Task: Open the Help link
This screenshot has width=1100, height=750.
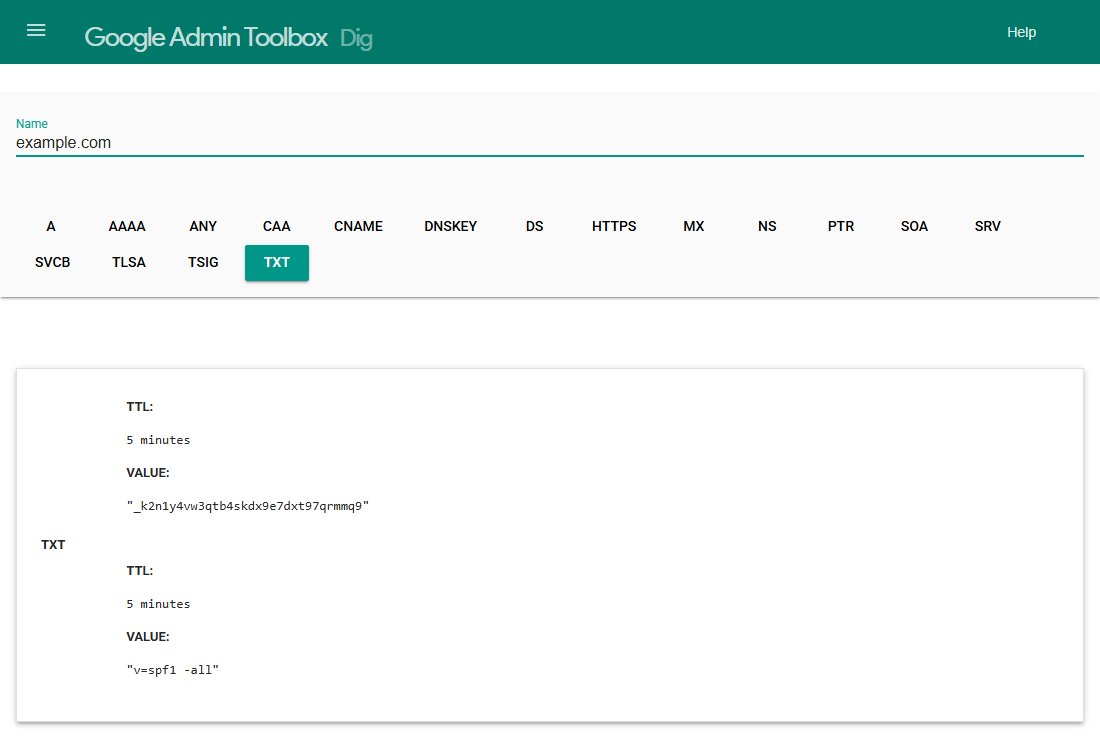Action: tap(1021, 32)
